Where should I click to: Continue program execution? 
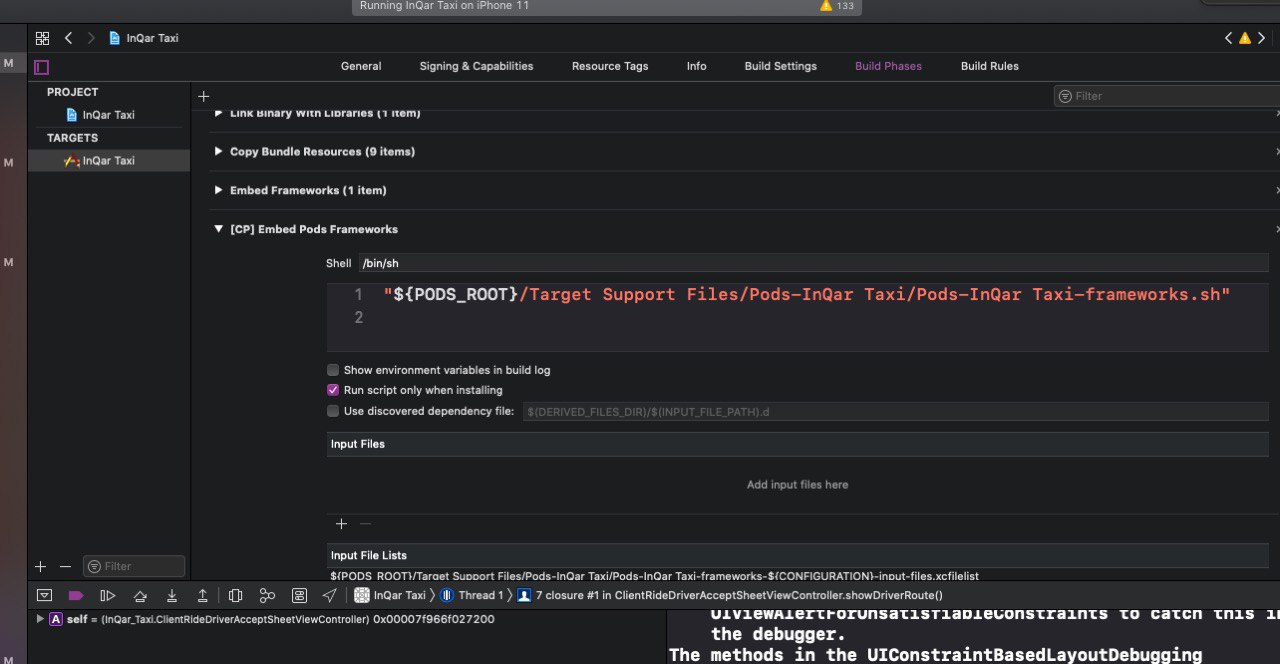click(107, 595)
